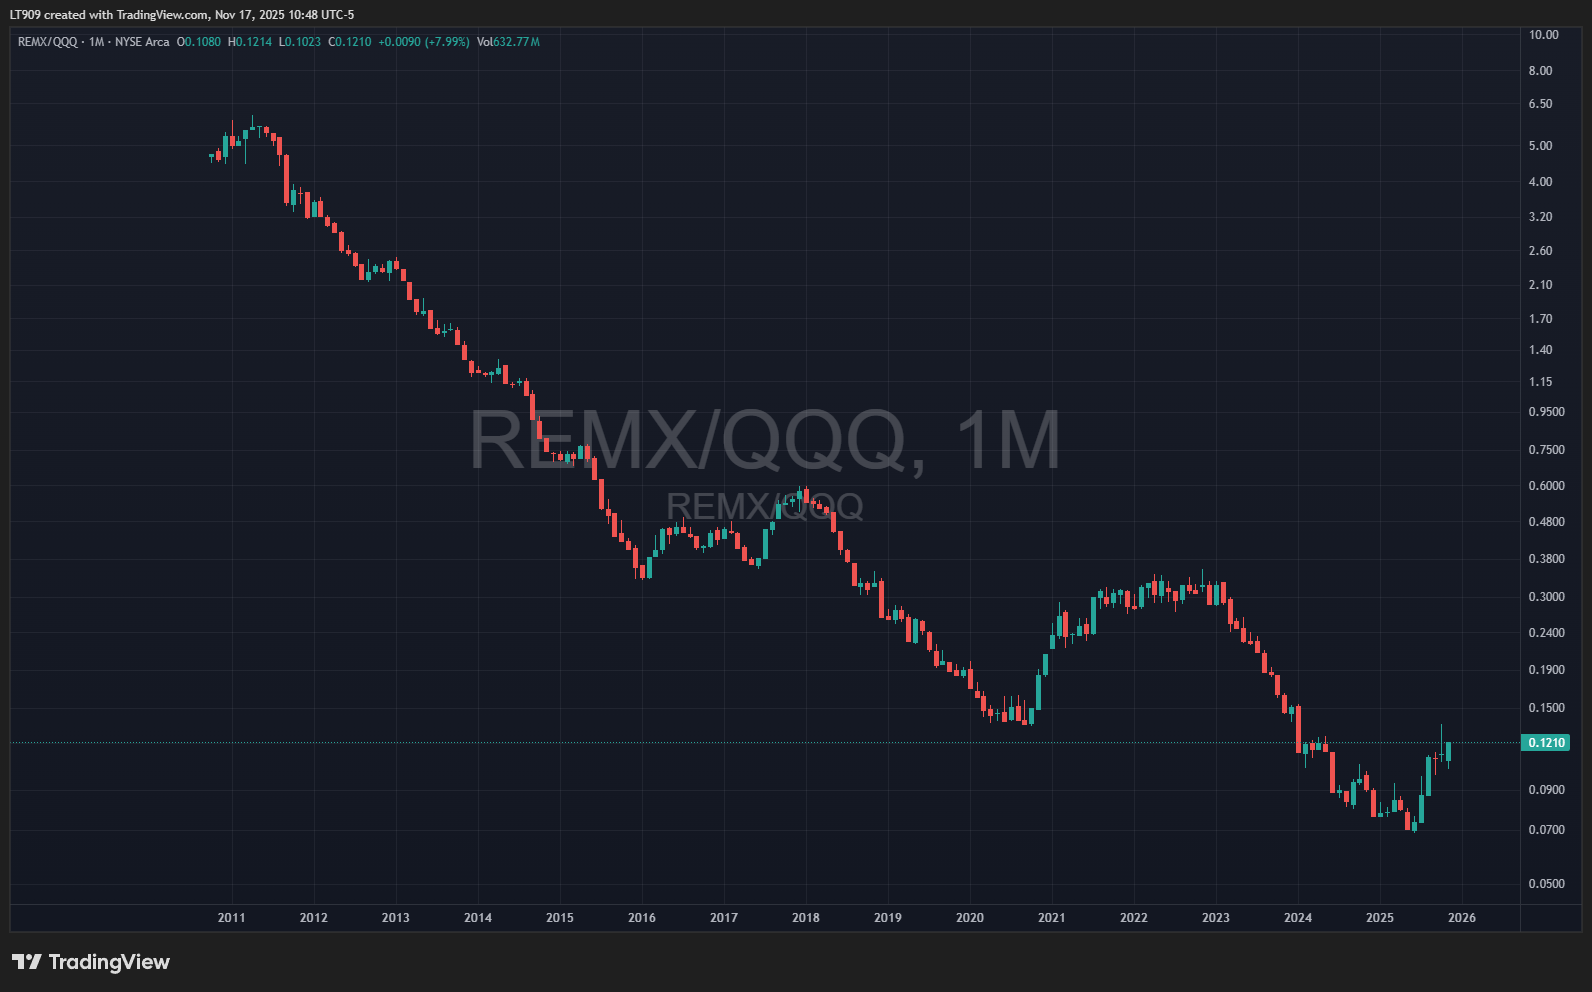
Task: Click the 0.3800 price axis label
Action: click(x=1547, y=559)
